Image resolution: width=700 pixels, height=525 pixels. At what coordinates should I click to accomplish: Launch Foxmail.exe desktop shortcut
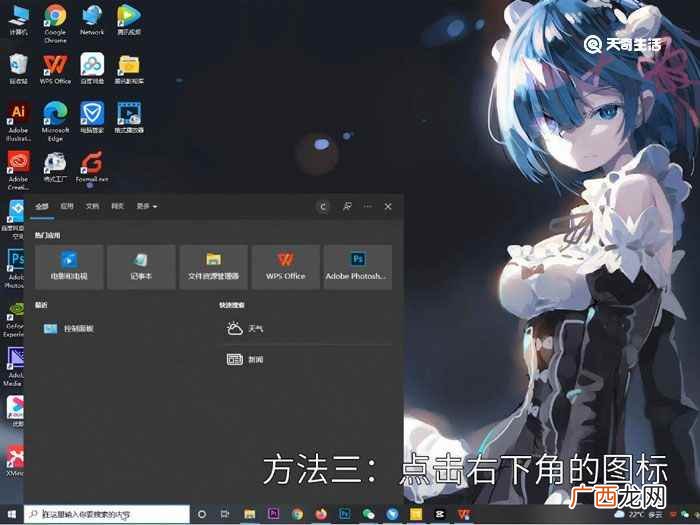tap(92, 167)
